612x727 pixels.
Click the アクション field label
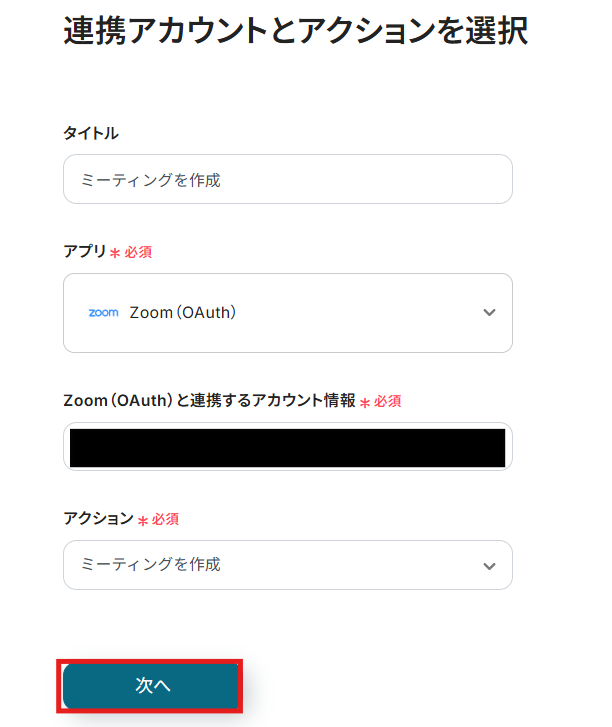[98, 518]
